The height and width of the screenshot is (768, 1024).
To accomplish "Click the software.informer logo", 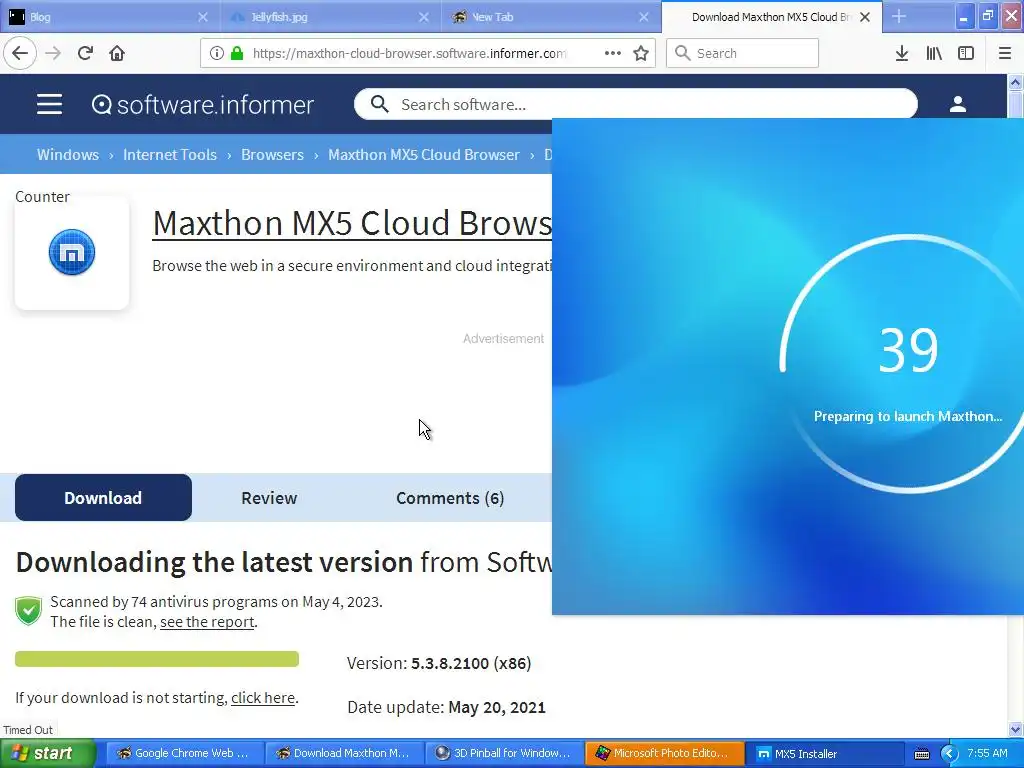I will click(202, 104).
